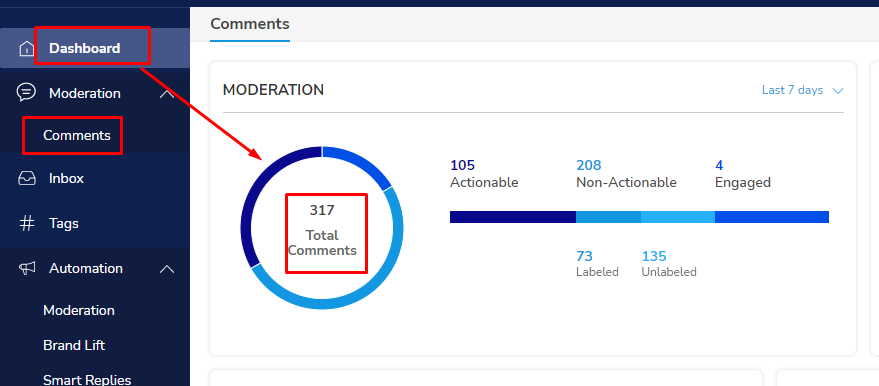The height and width of the screenshot is (386, 879).
Task: Click the dark blue Actionable bar segment
Action: pos(513,217)
